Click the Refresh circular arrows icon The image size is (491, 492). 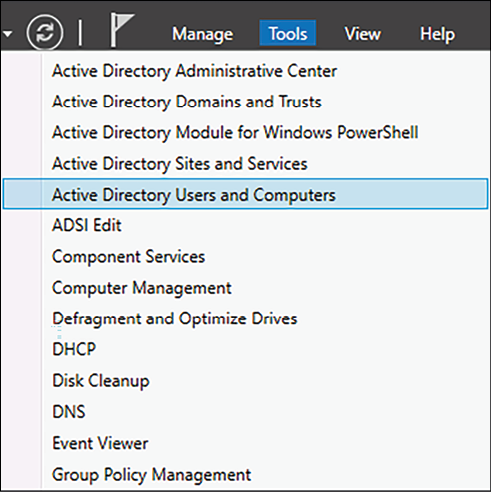[x=45, y=33]
